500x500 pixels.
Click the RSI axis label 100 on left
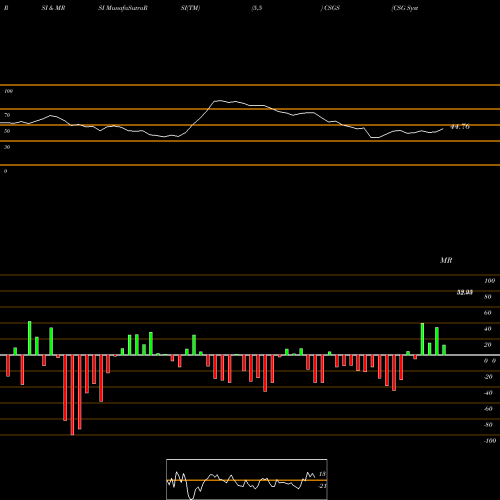click(x=8, y=91)
